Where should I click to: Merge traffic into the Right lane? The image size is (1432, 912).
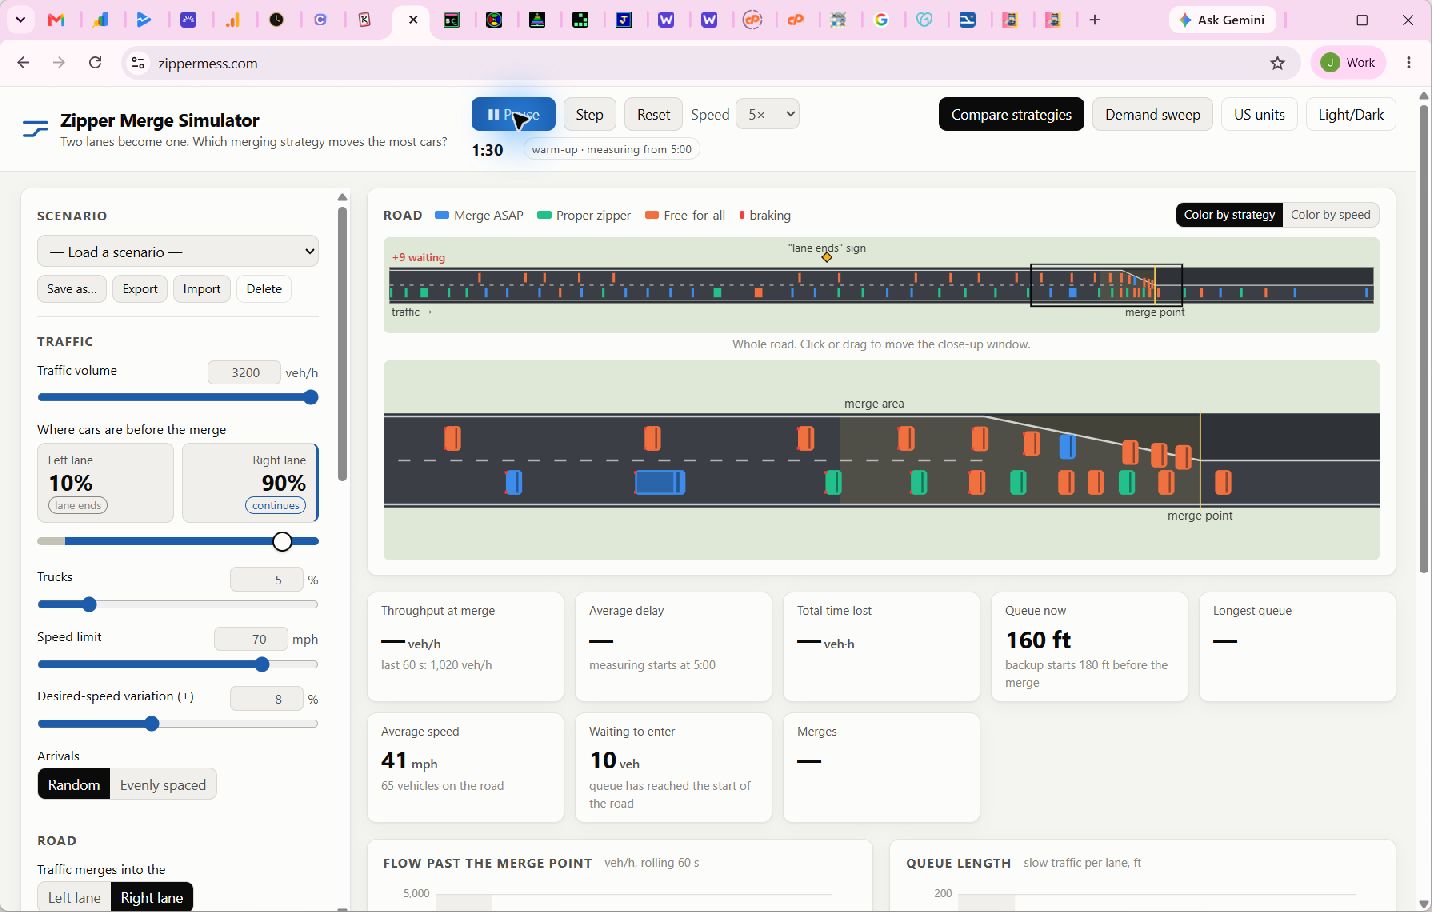coord(152,898)
